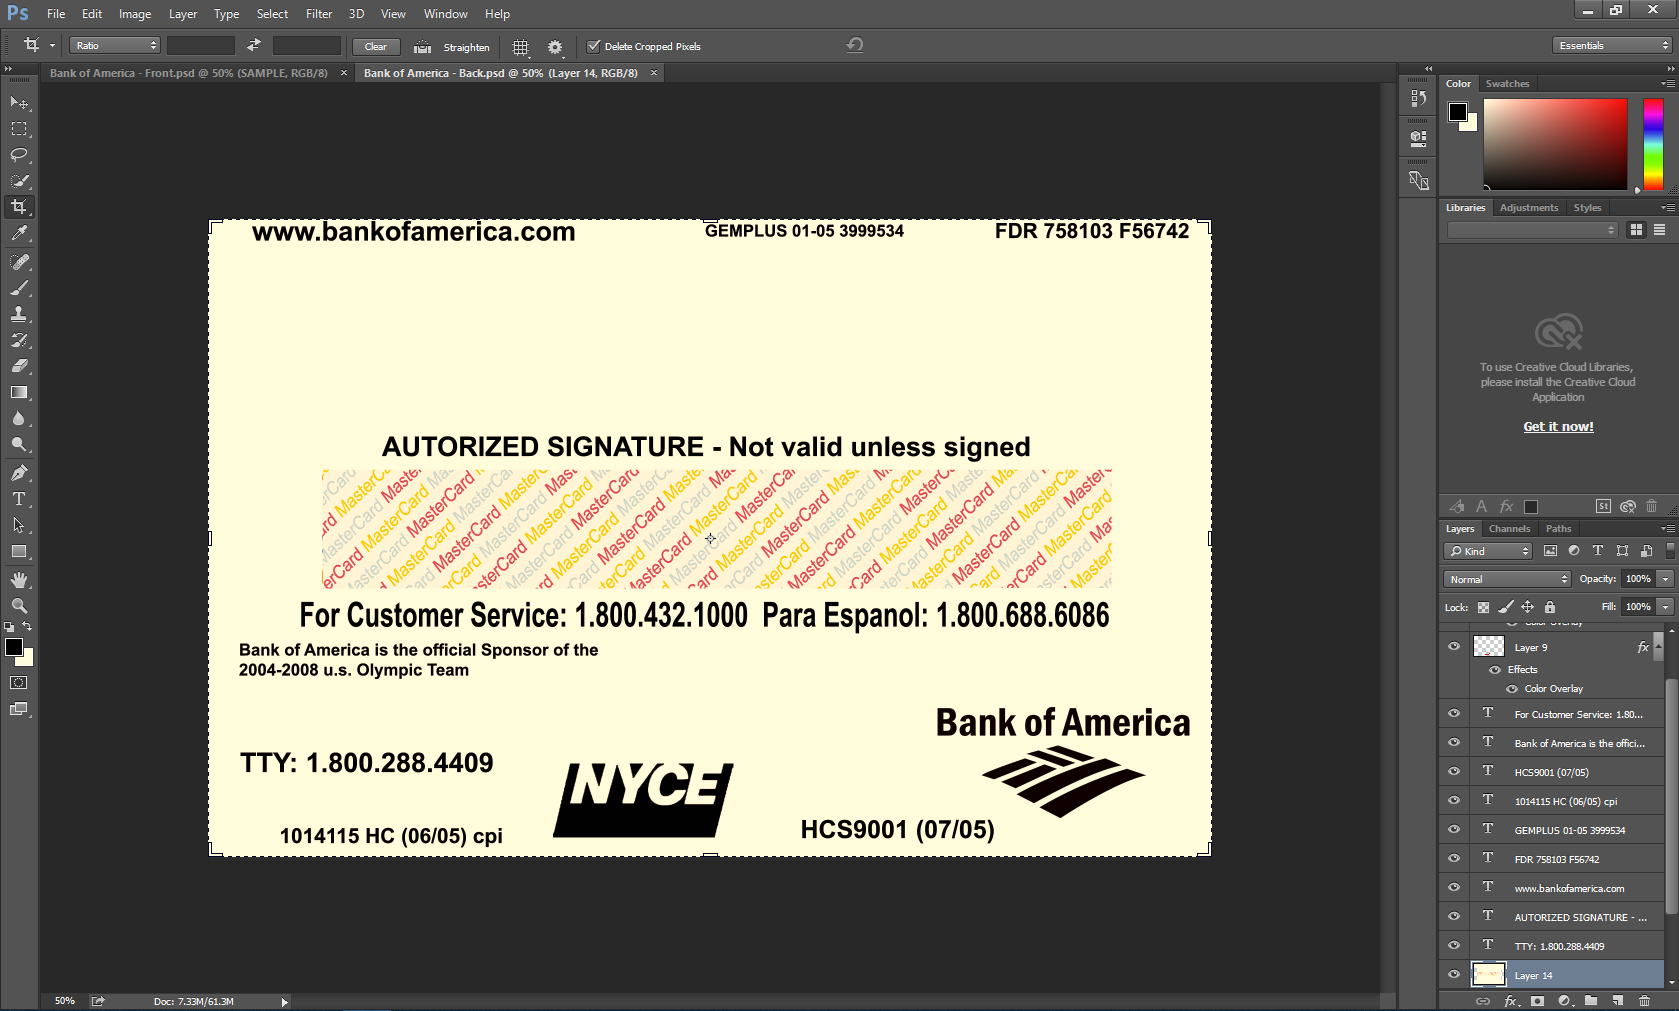Select the Zoom tool

click(x=19, y=606)
